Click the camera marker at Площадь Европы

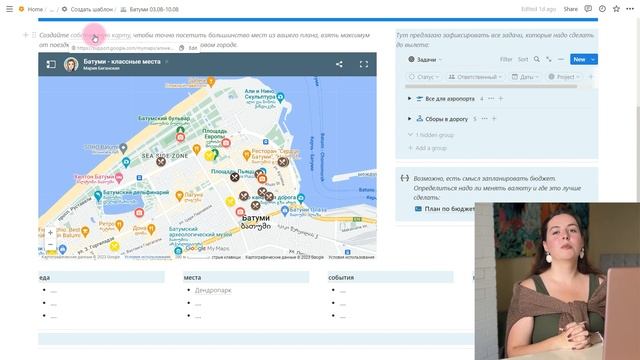point(226,143)
